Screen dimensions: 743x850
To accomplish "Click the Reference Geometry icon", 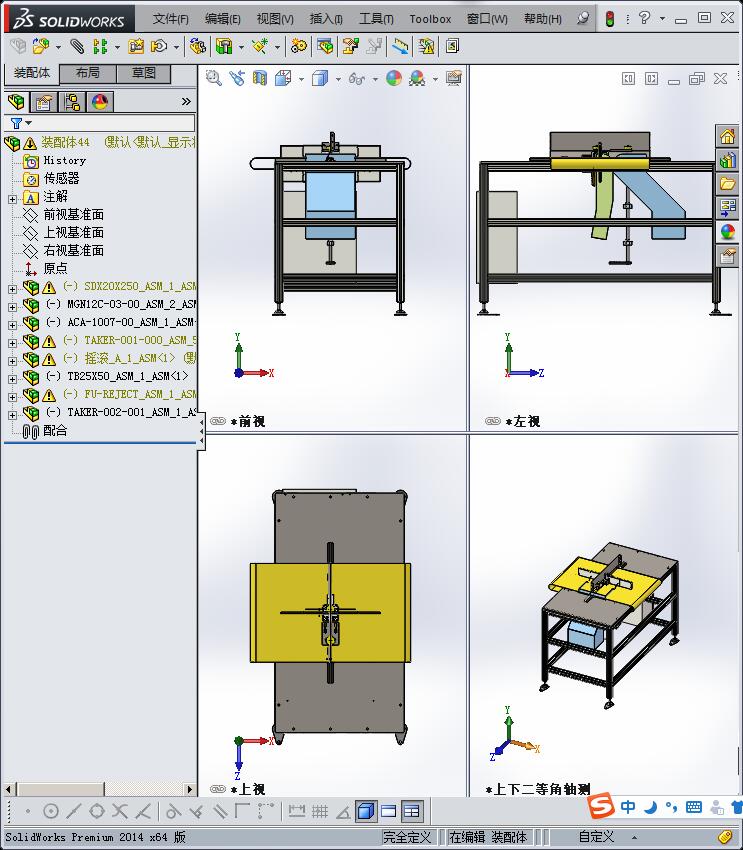I will tap(260, 47).
